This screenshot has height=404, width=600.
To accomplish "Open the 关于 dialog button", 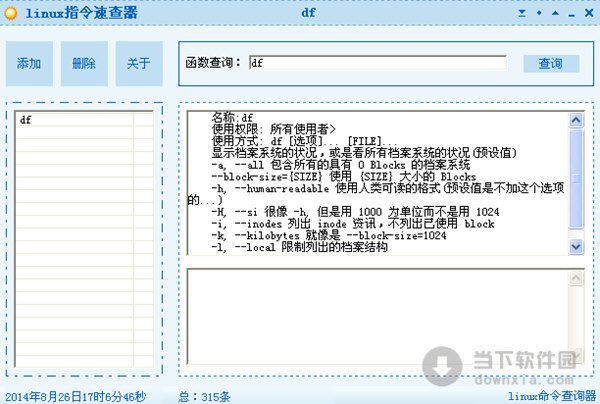I will (139, 64).
